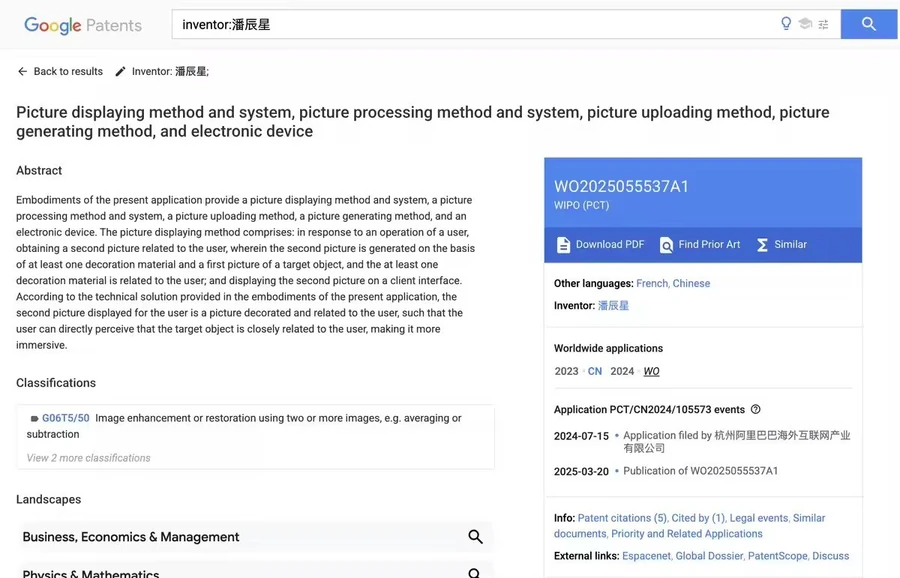This screenshot has height=578, width=900.
Task: Search Business, Economics & Management landscape magnifier
Action: point(475,537)
